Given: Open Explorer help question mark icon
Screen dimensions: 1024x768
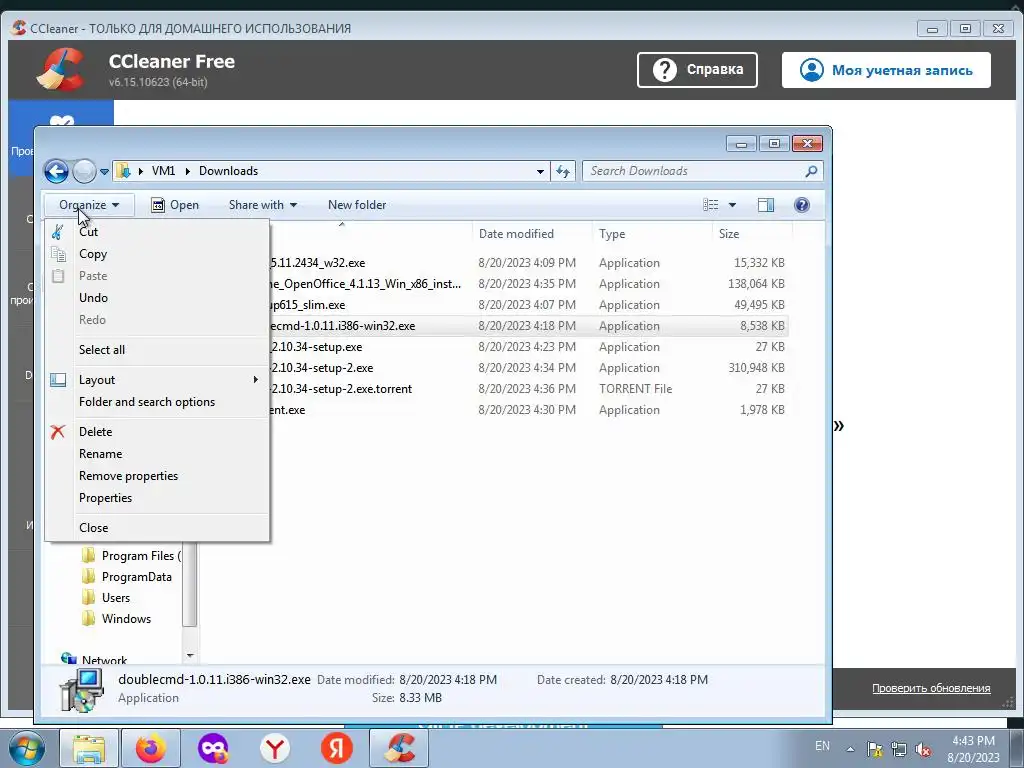Looking at the screenshot, I should (x=801, y=205).
